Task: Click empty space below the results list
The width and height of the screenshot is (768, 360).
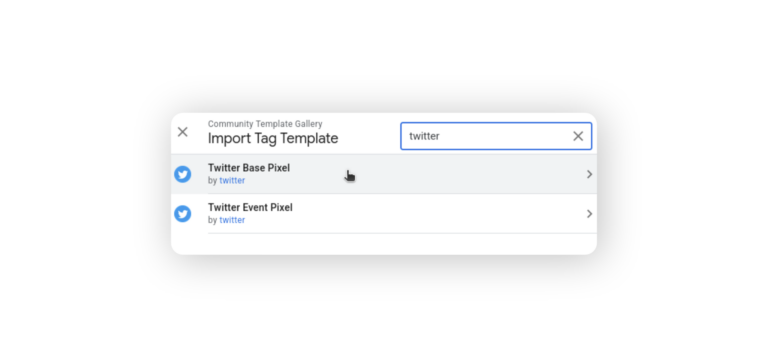Action: coord(384,244)
